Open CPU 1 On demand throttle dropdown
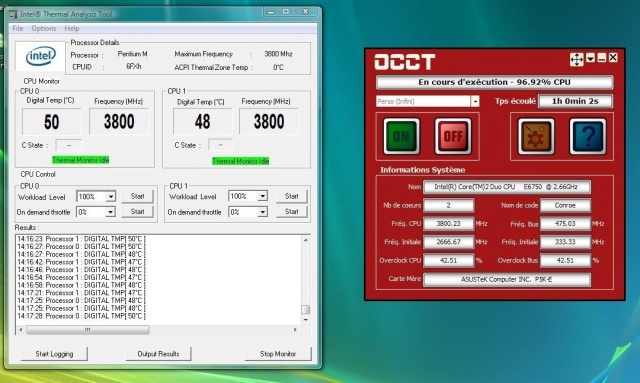The height and width of the screenshot is (383, 640). pos(262,212)
